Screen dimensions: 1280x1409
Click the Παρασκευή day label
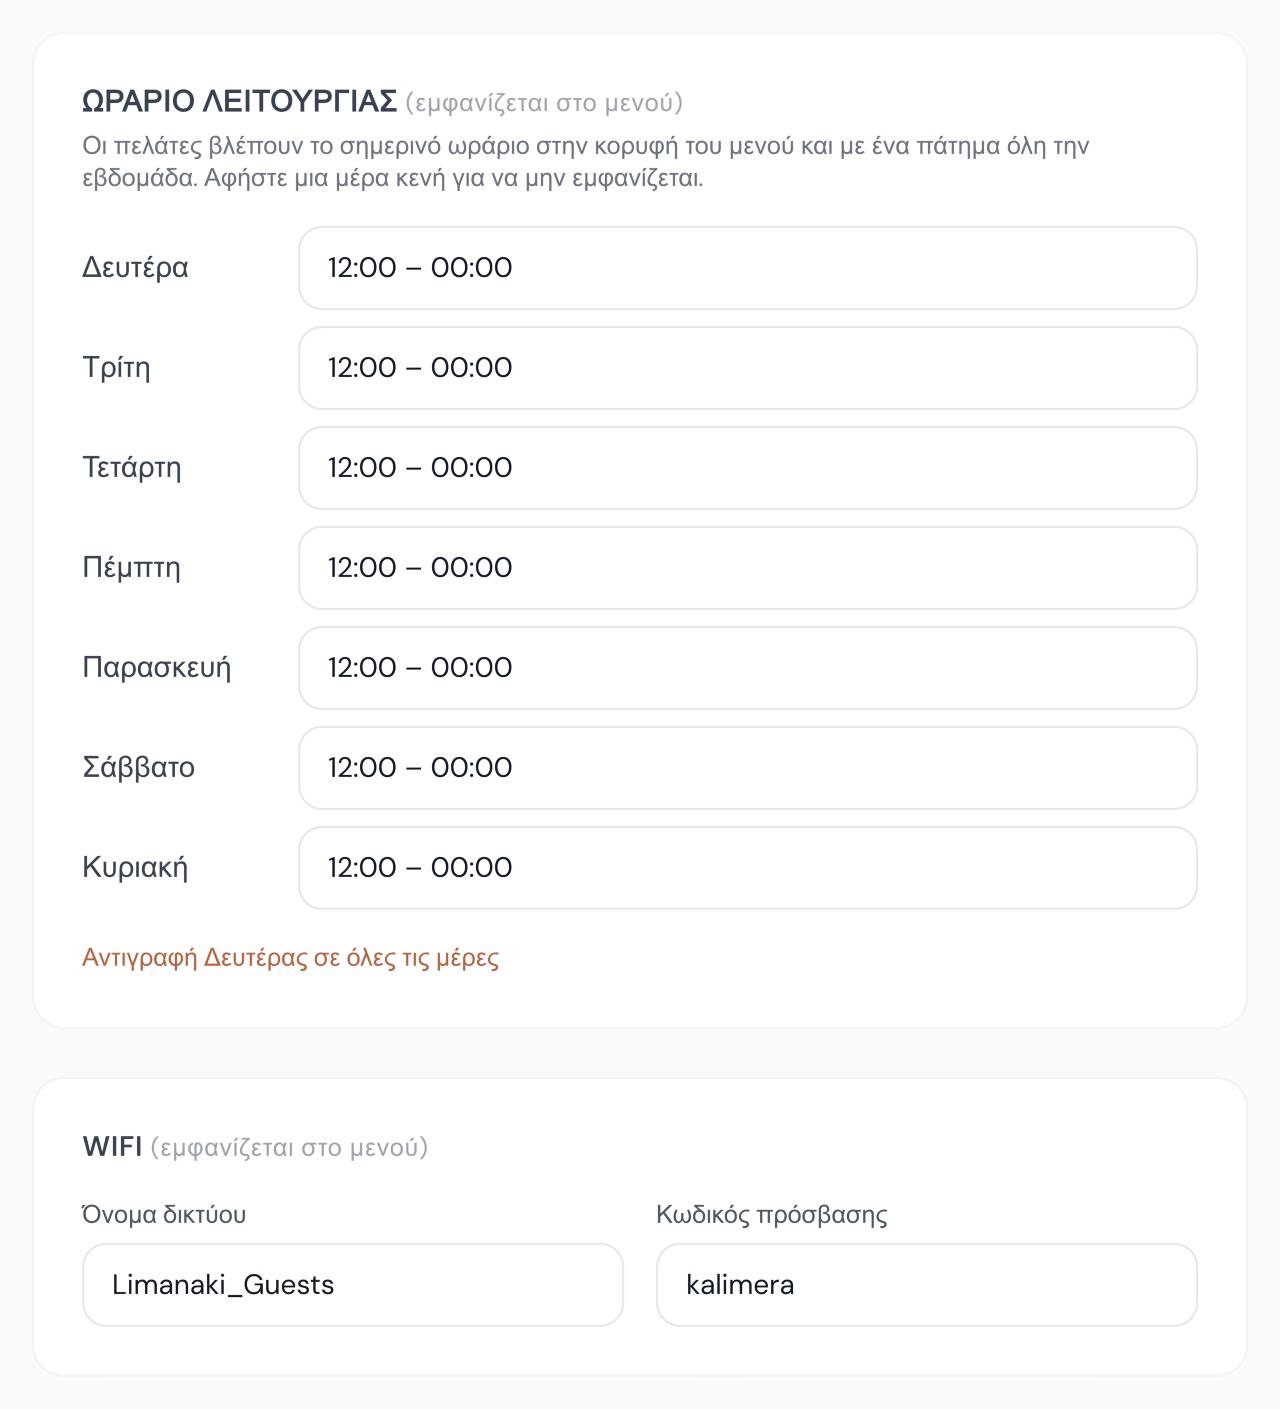pos(157,668)
